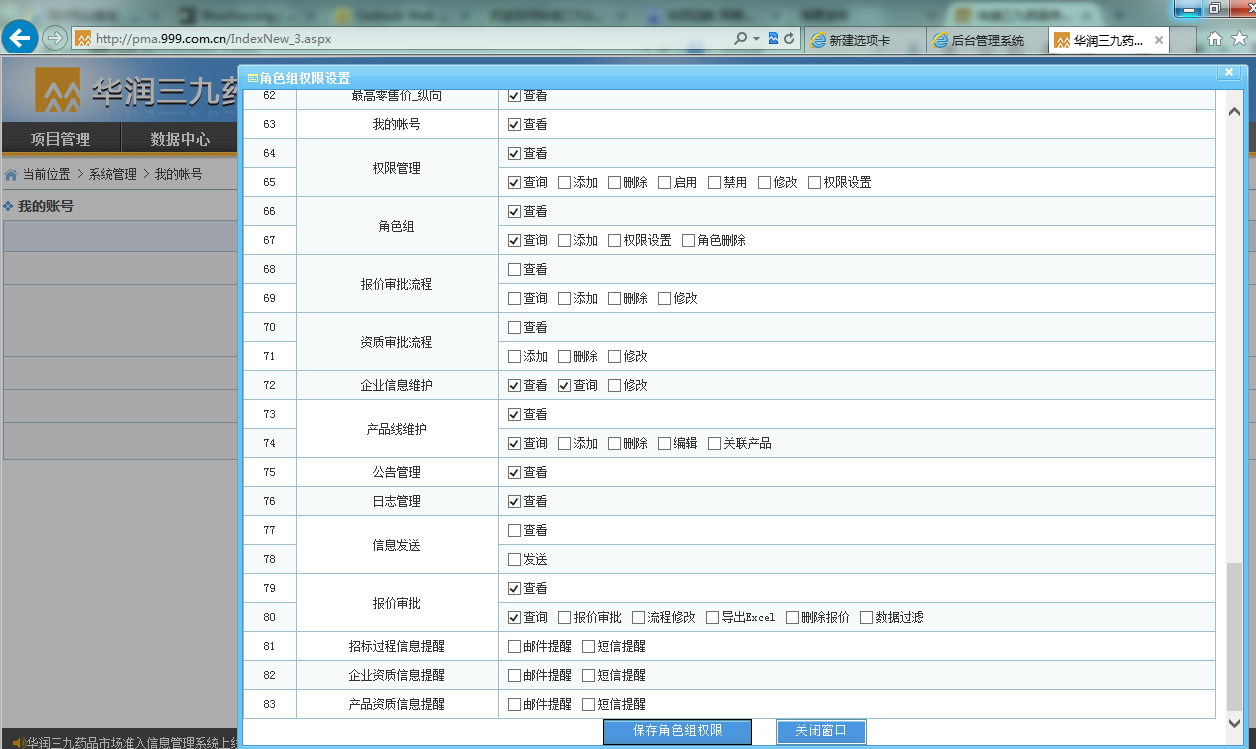Viewport: 1256px width, 749px height.
Task: Click the magnifier search icon in address bar
Action: click(740, 39)
